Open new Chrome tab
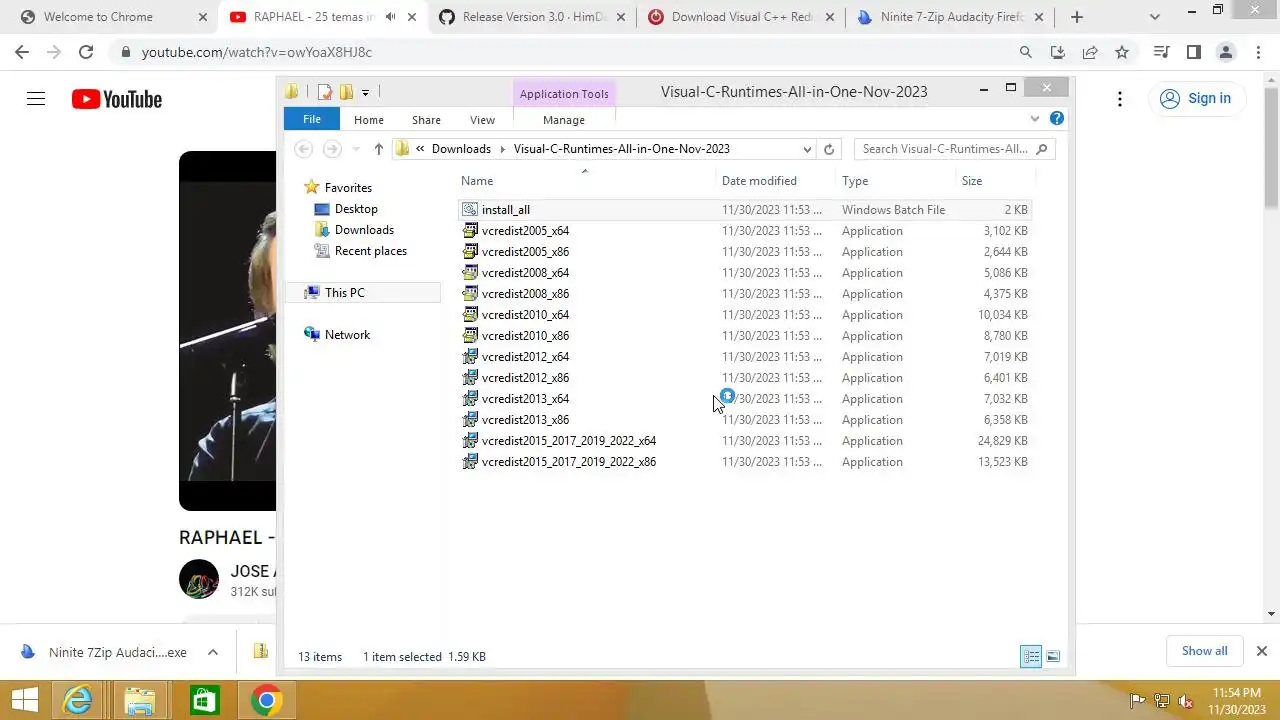1280x720 pixels. point(1077,17)
